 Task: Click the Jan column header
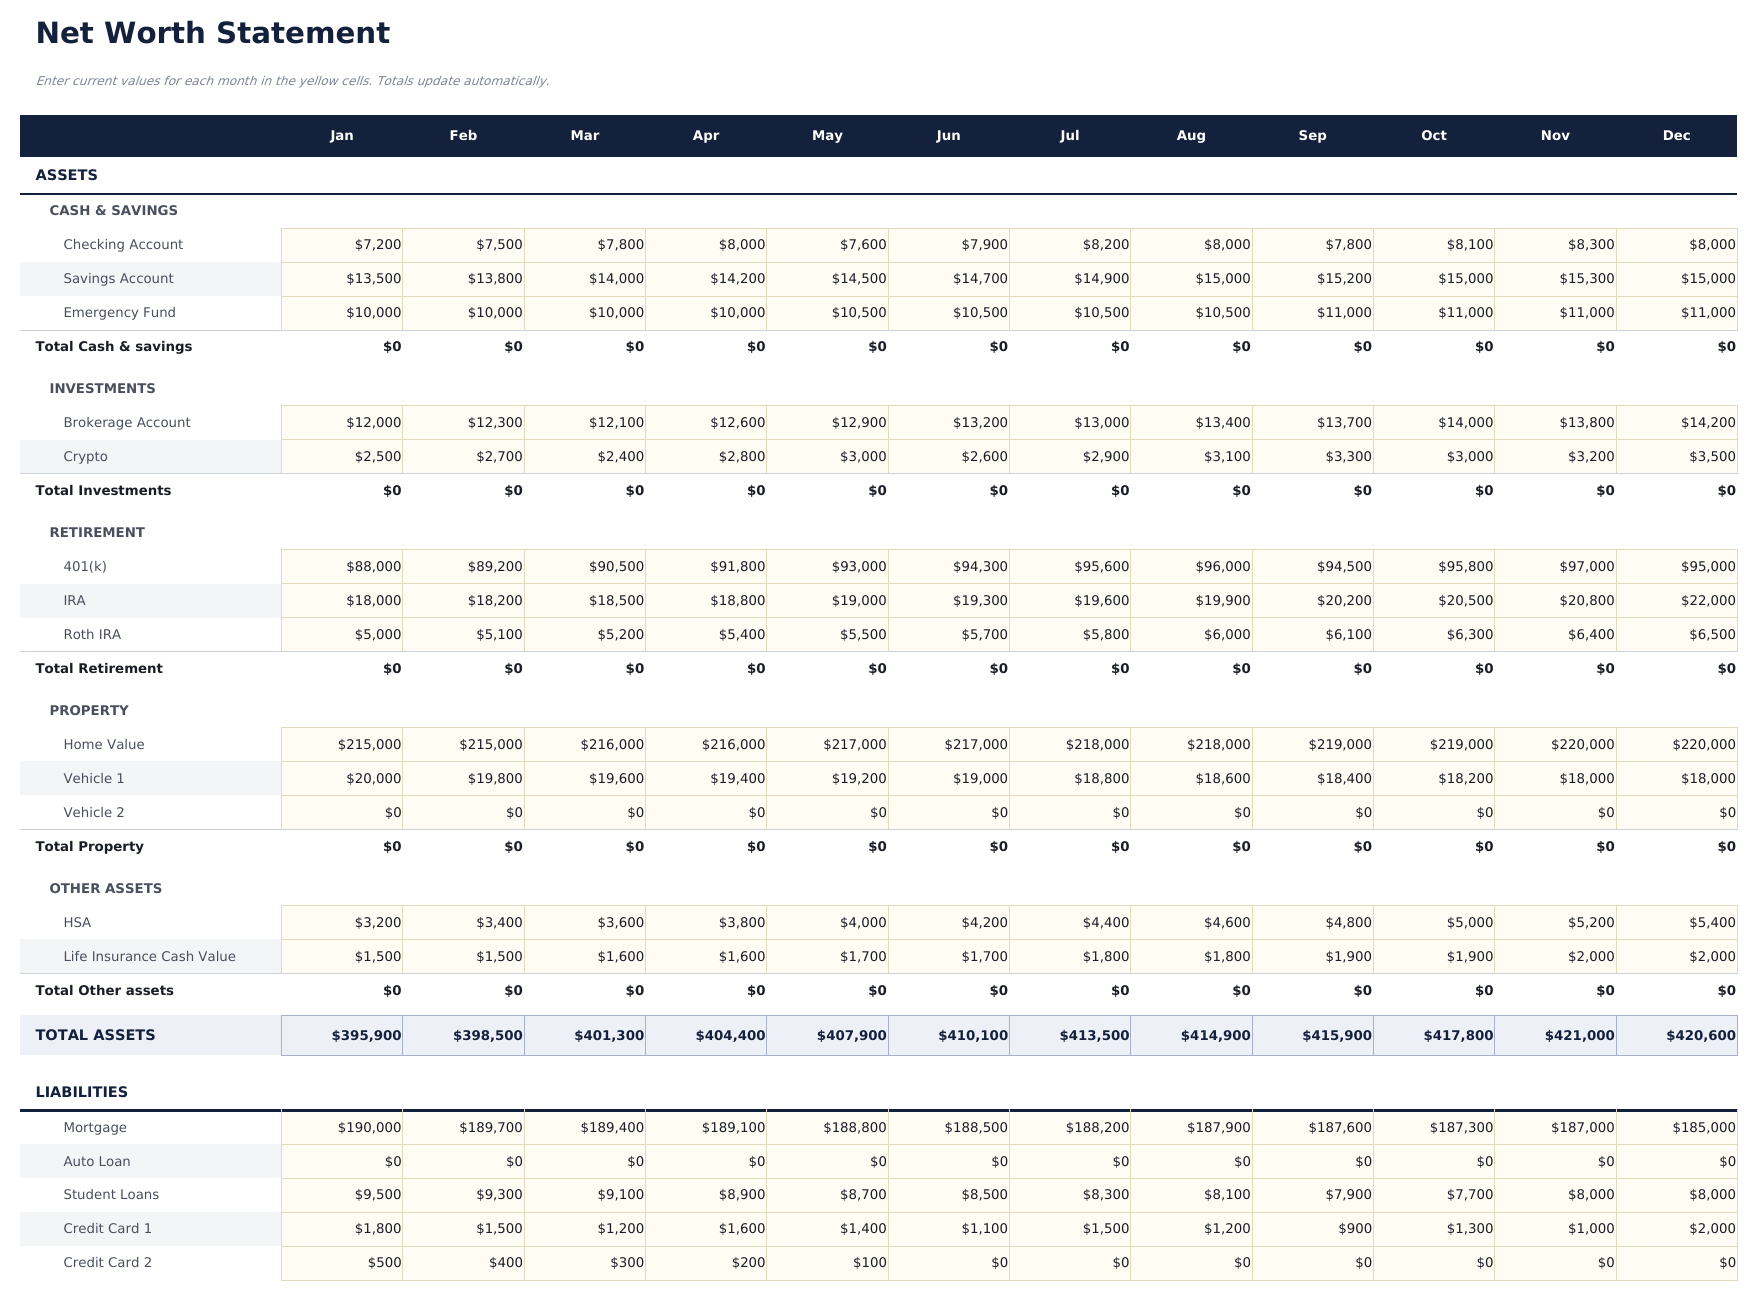pyautogui.click(x=342, y=135)
